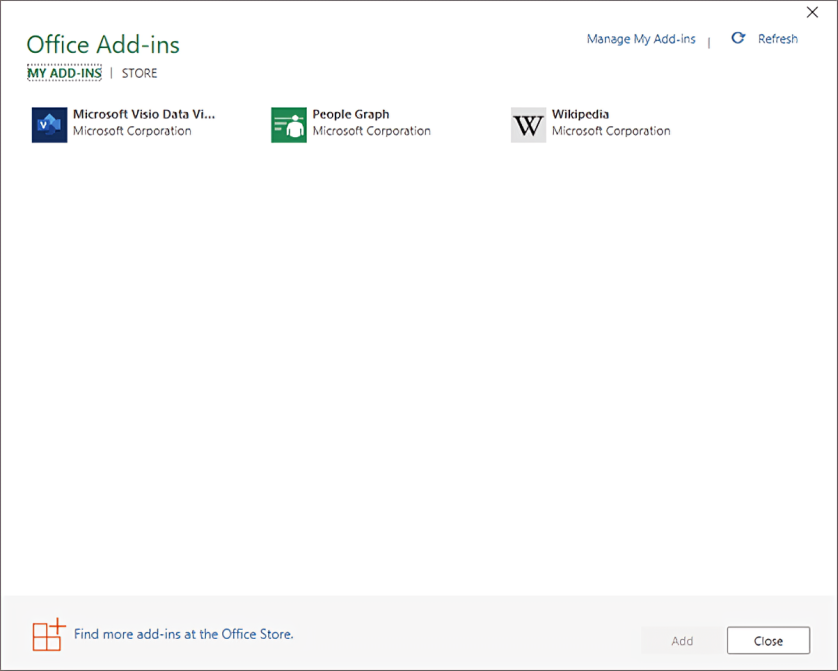This screenshot has width=838, height=671.
Task: Switch to the STORE tab
Action: pos(139,73)
